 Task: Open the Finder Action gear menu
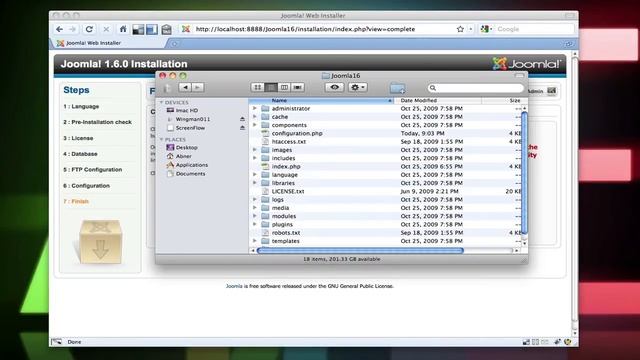[x=358, y=87]
